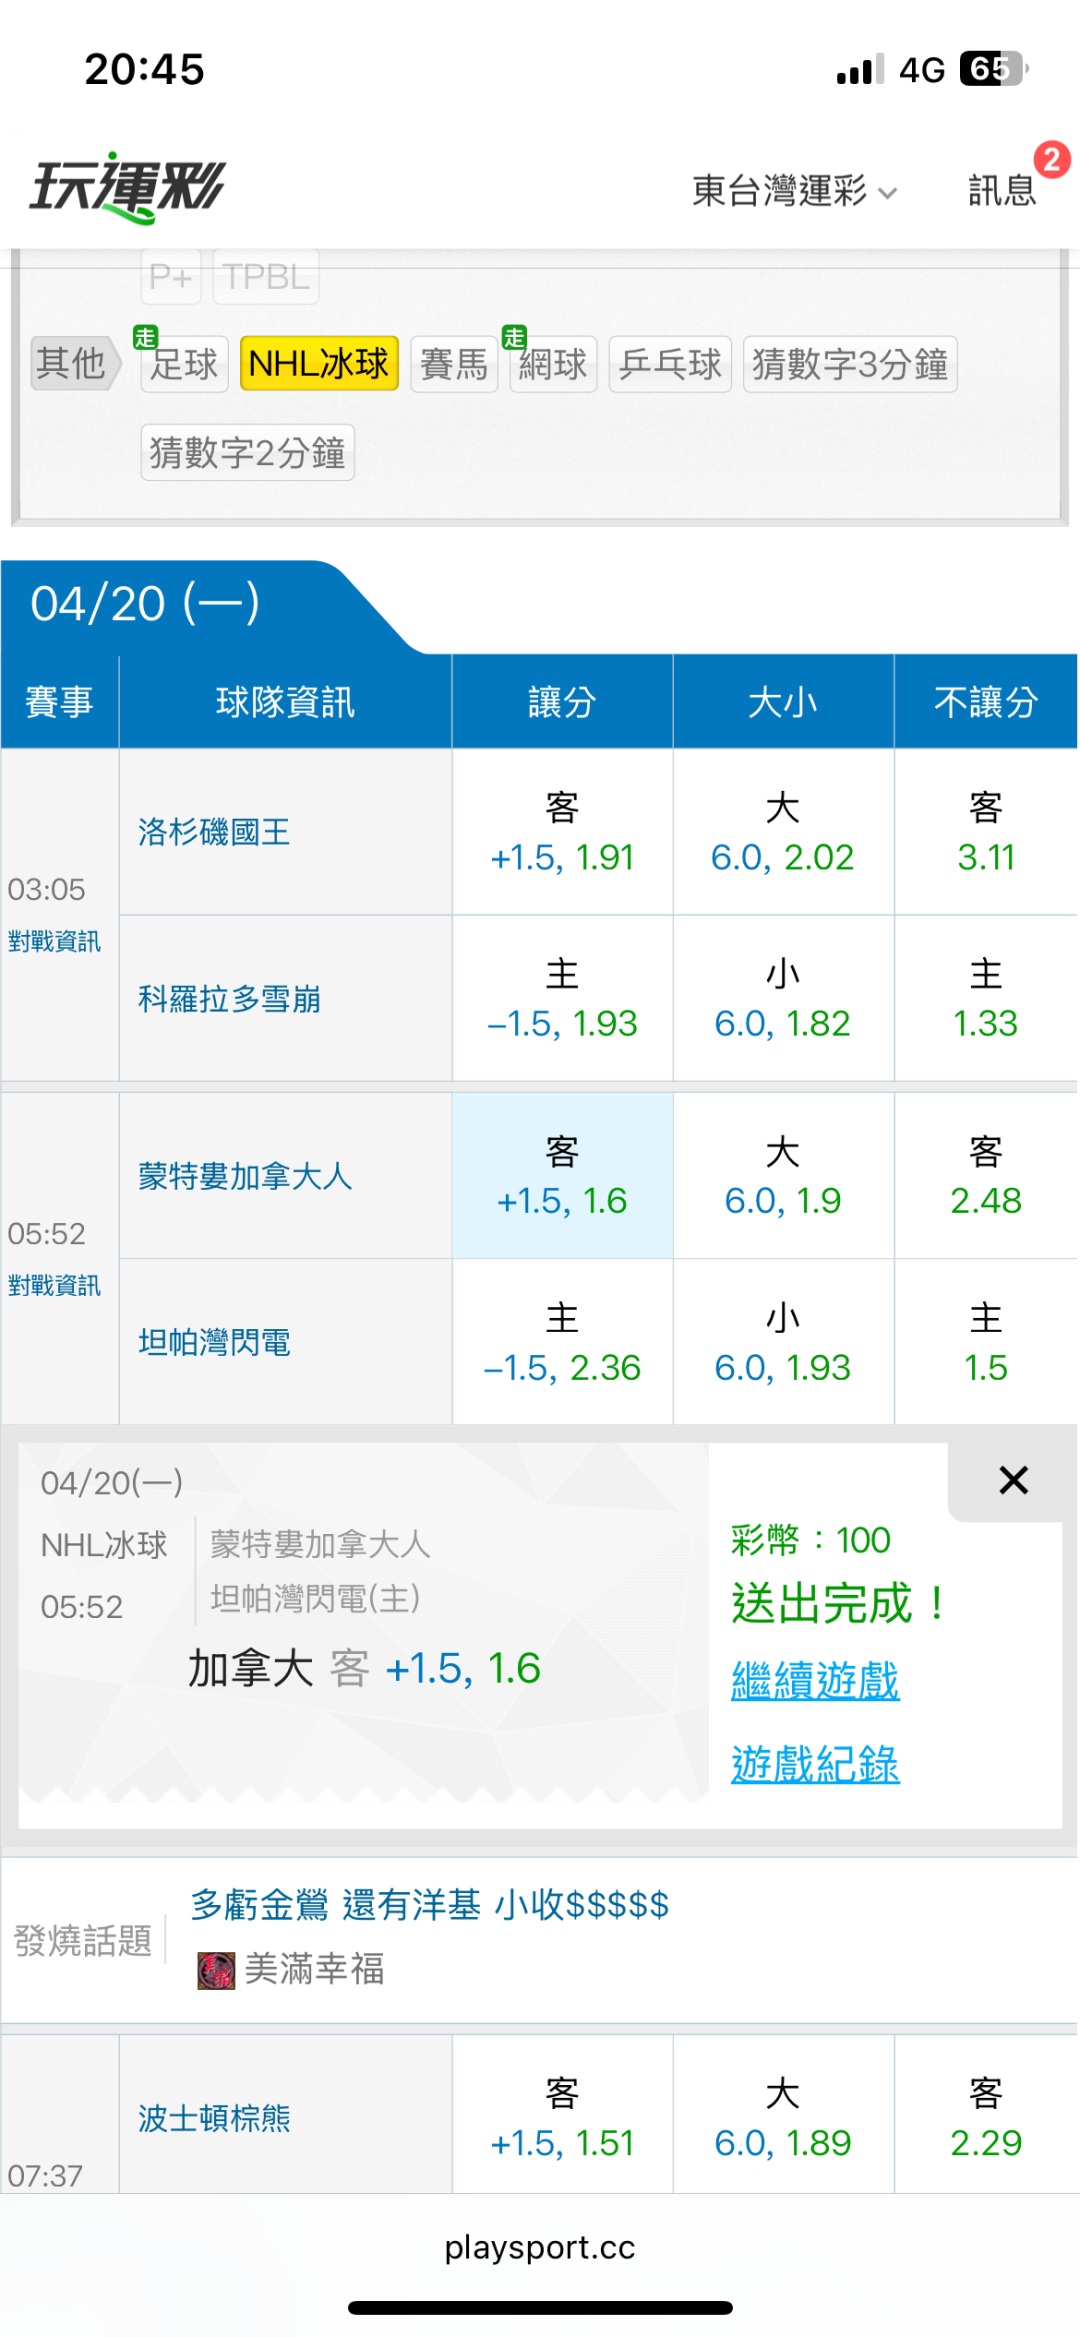Open the 遊戲紀錄 link
The height and width of the screenshot is (2337, 1080).
click(x=815, y=1764)
